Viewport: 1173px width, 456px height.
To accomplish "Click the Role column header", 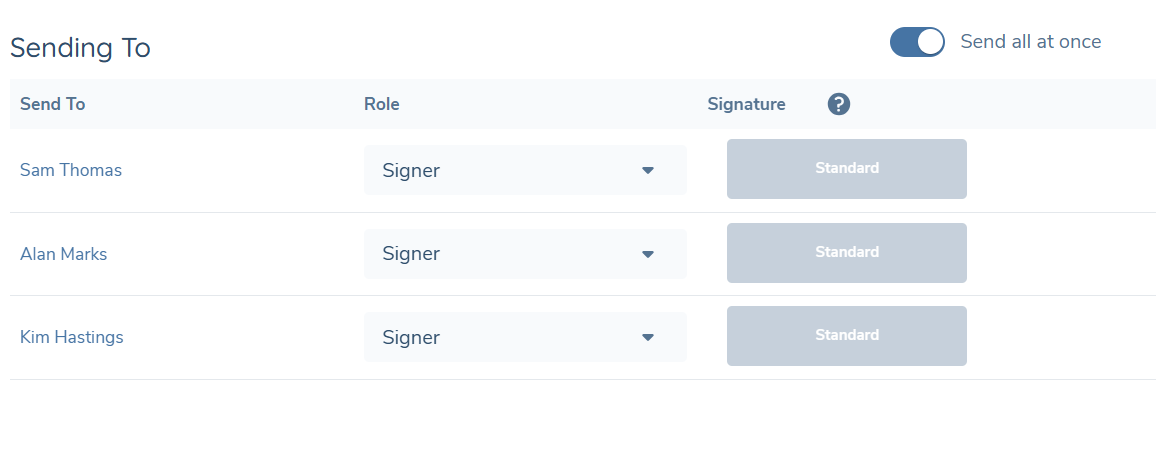I will [381, 104].
